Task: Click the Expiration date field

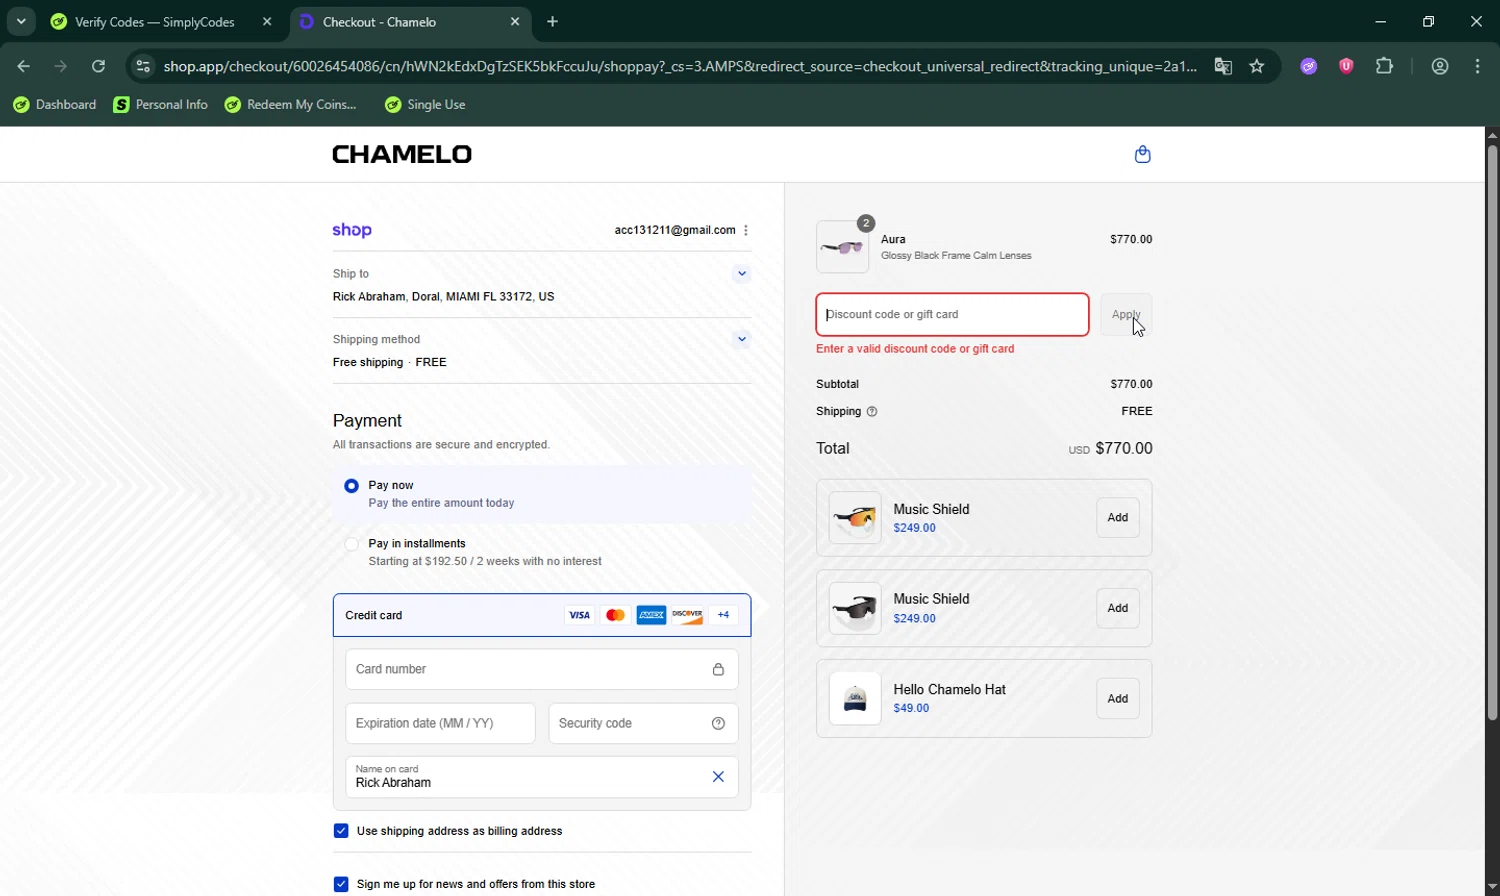Action: click(440, 723)
